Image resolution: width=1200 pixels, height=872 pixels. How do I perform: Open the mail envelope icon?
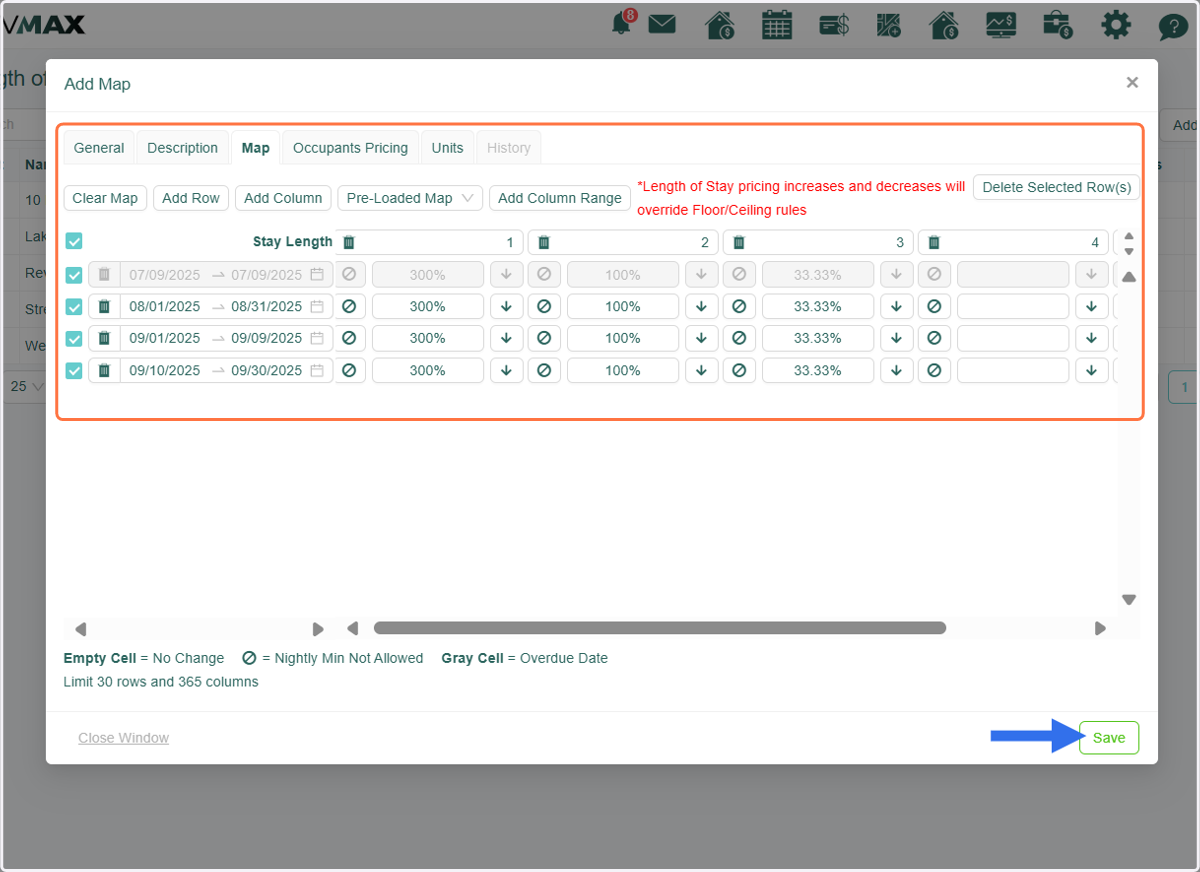pyautogui.click(x=662, y=24)
